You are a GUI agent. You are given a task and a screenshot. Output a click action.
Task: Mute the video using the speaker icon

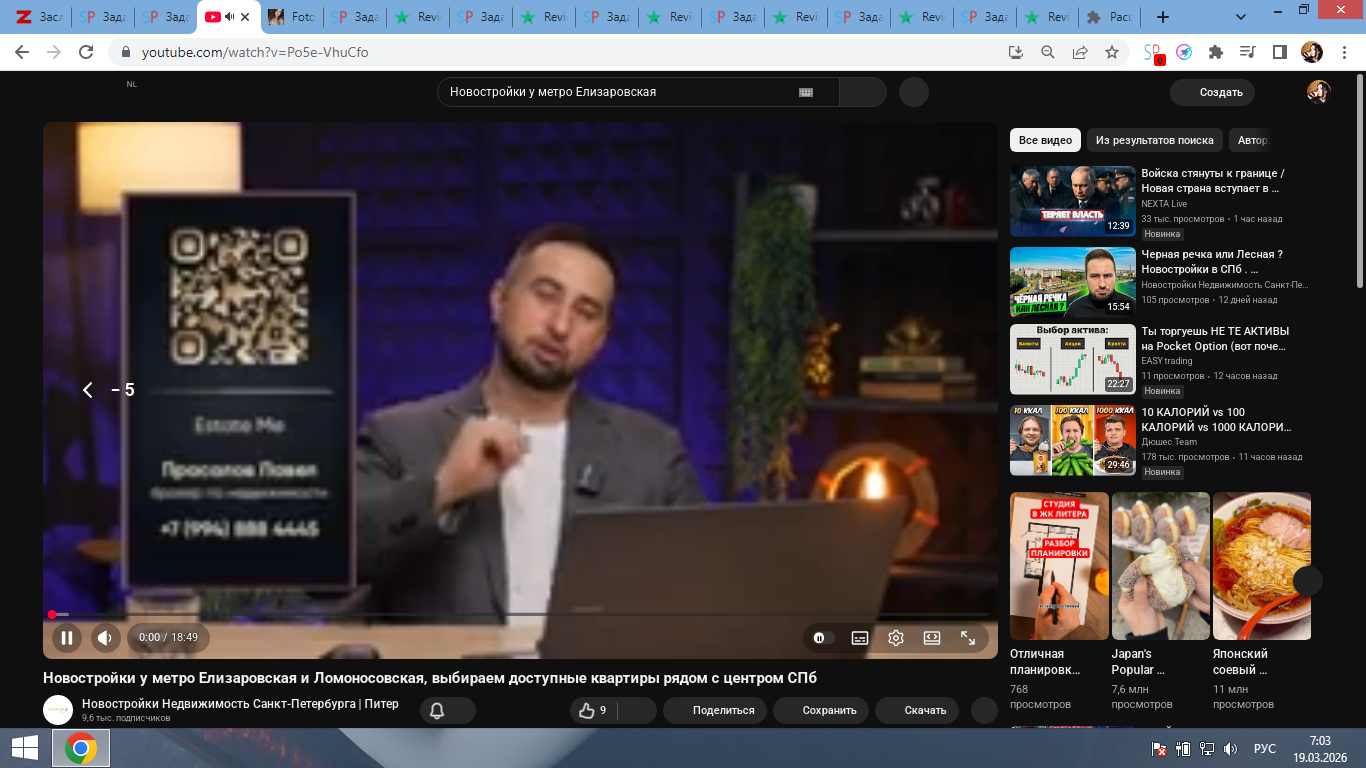[105, 637]
